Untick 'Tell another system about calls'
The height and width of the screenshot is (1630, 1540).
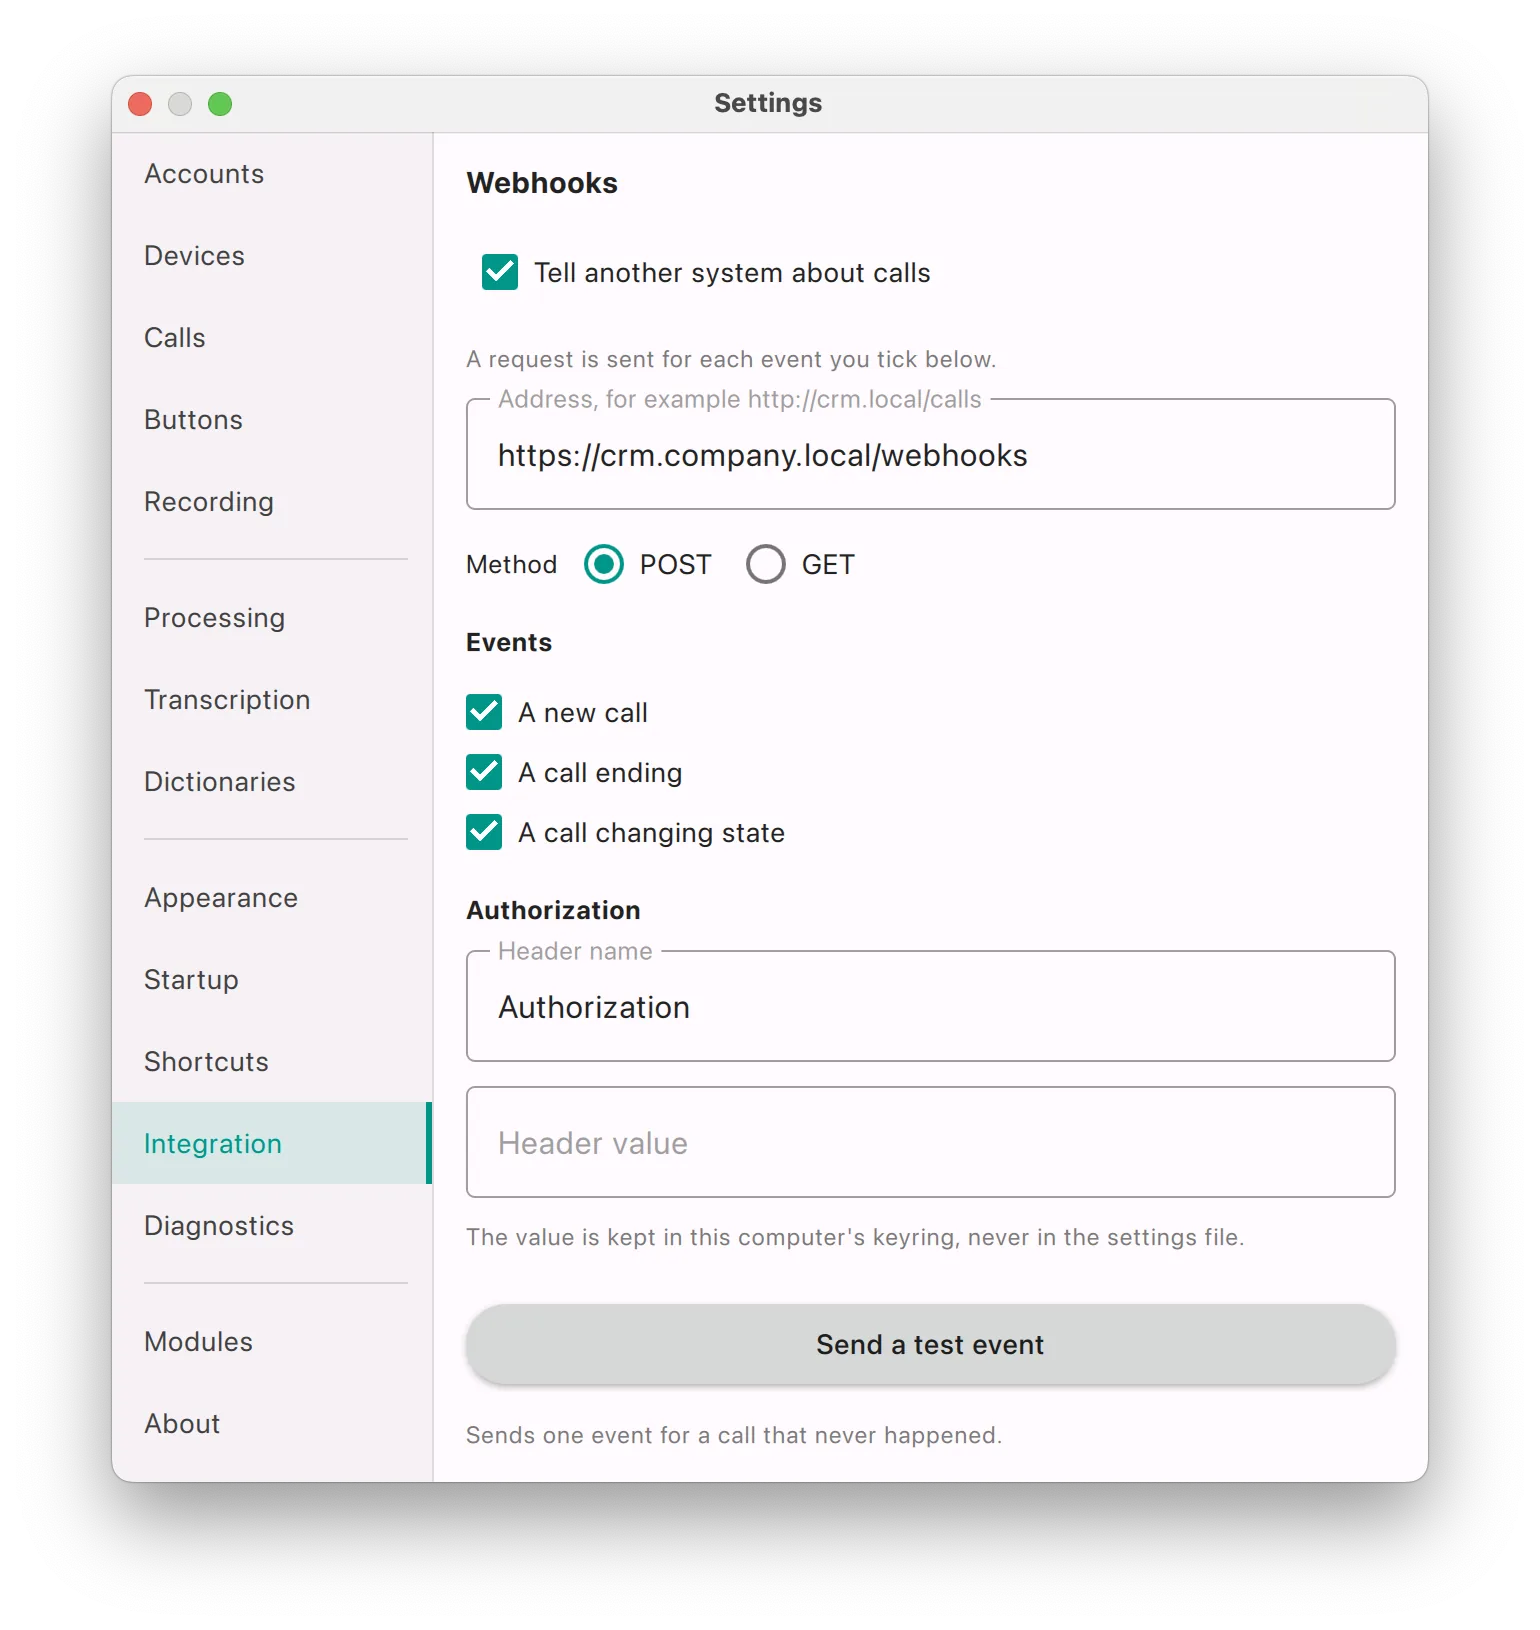tap(500, 272)
